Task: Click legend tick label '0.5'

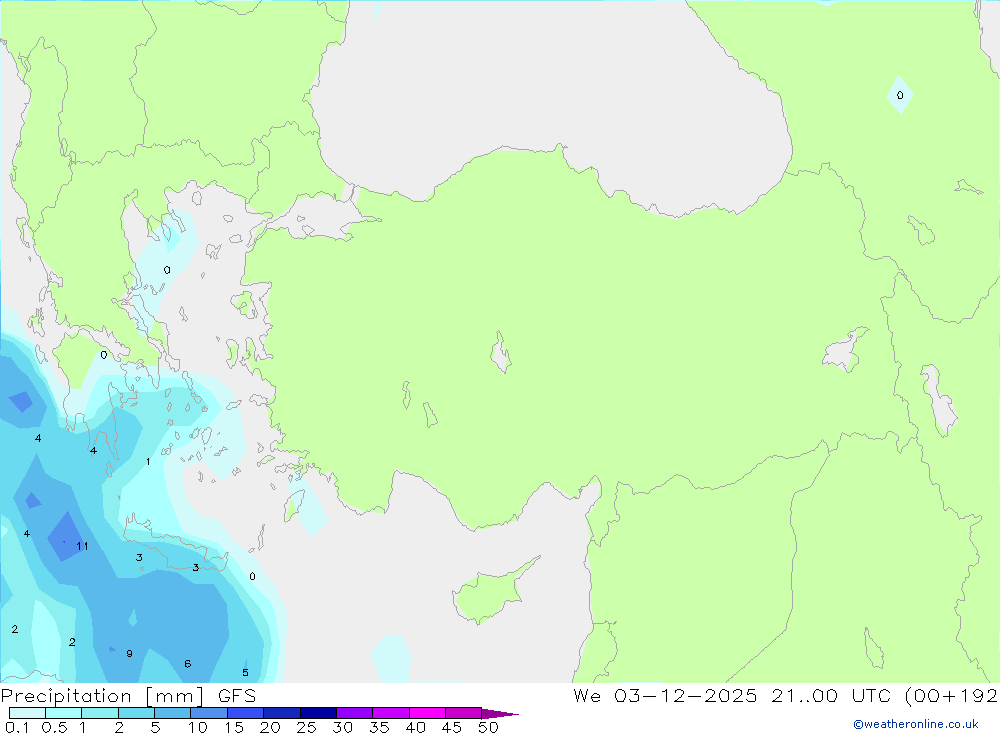Action: pos(54,727)
